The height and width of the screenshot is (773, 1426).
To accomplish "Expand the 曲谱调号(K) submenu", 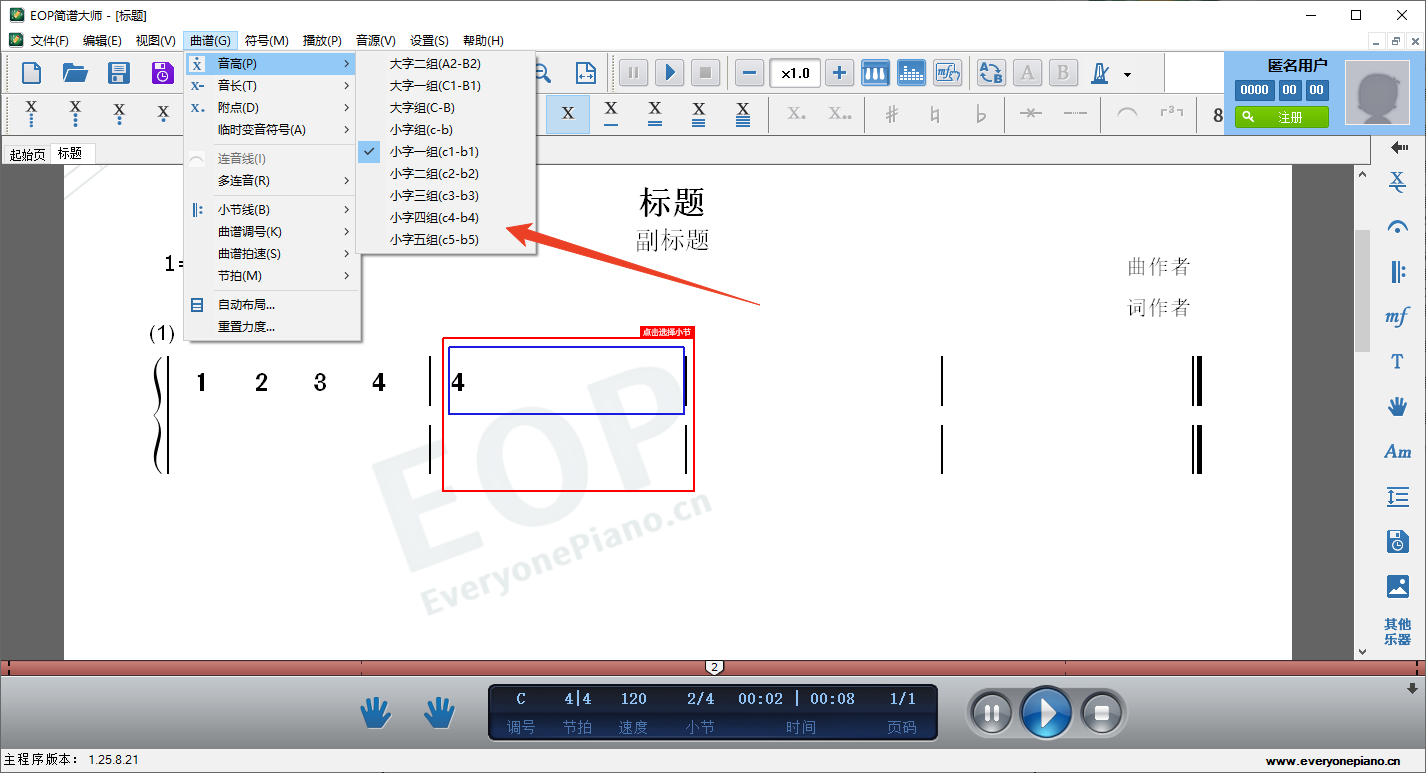I will [272, 232].
